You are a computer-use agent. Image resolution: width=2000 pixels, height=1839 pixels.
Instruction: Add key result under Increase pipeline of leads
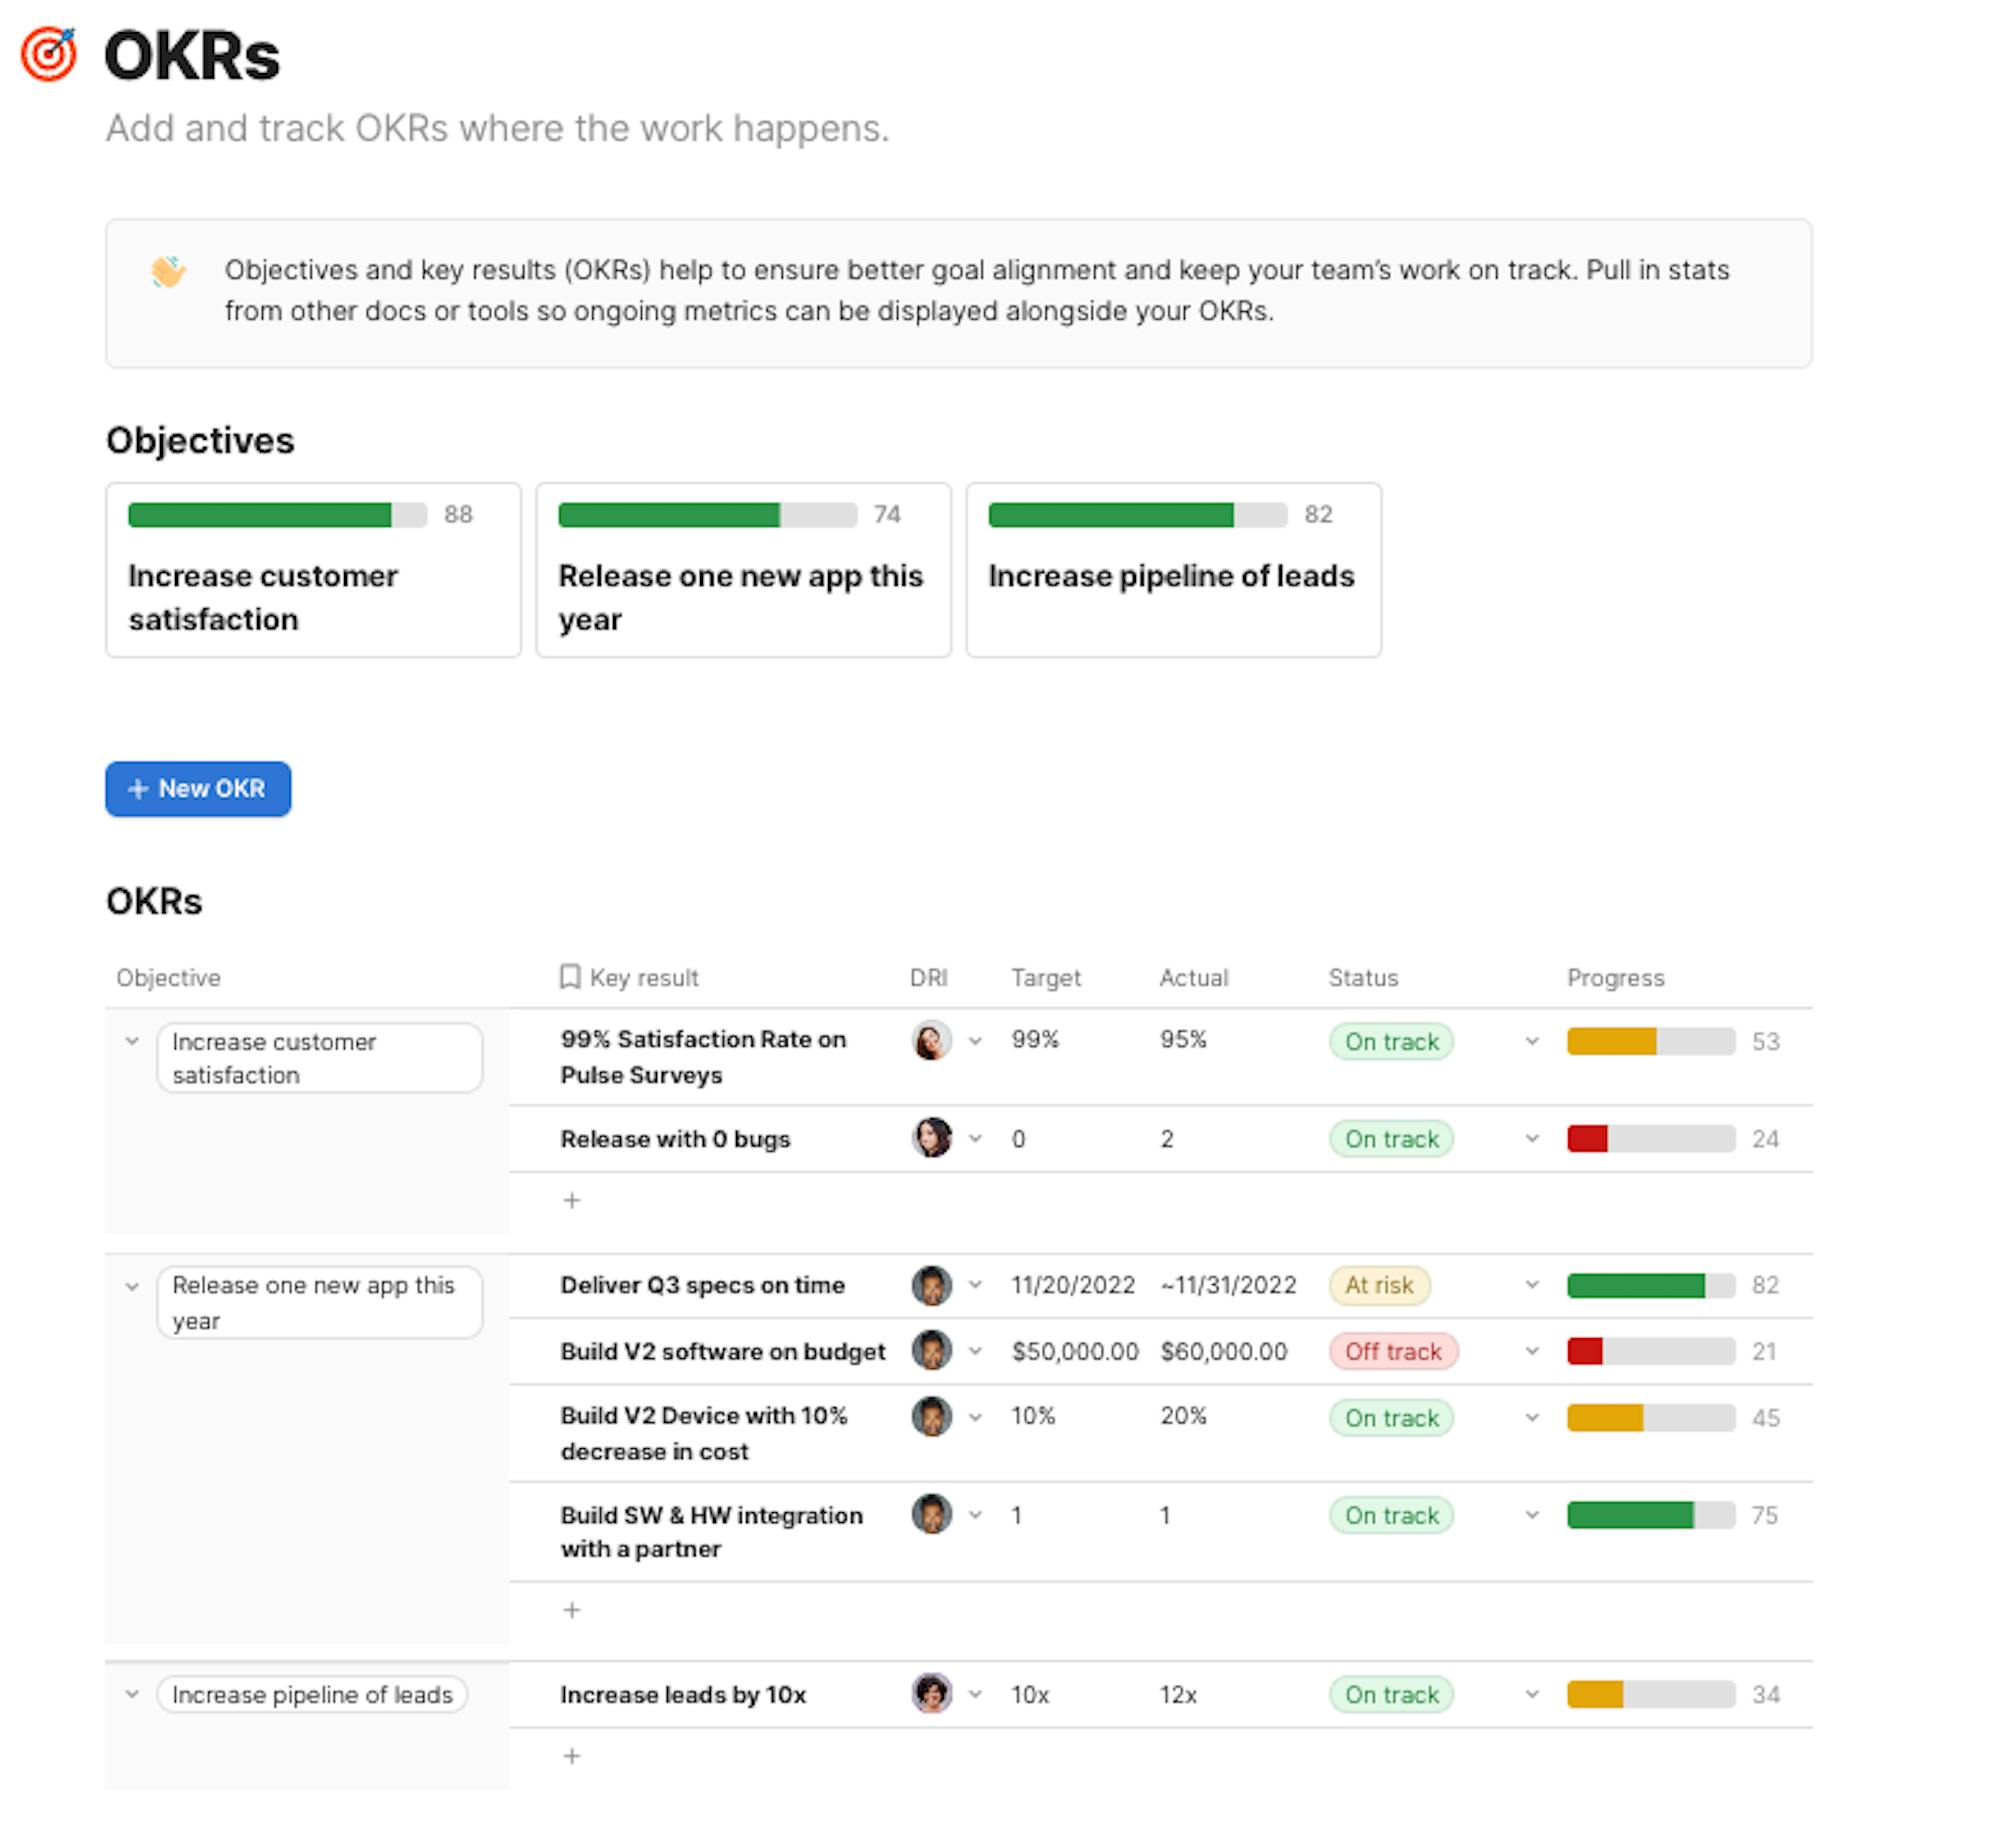point(572,1756)
